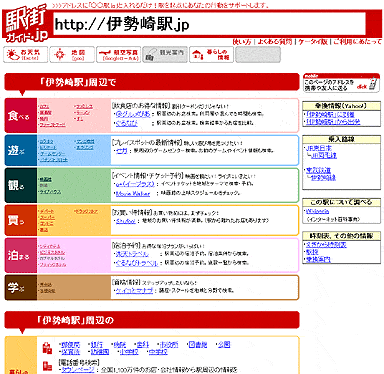This screenshot has width=384, height=374.
Task: Select the 観る category tile
Action: point(21,185)
